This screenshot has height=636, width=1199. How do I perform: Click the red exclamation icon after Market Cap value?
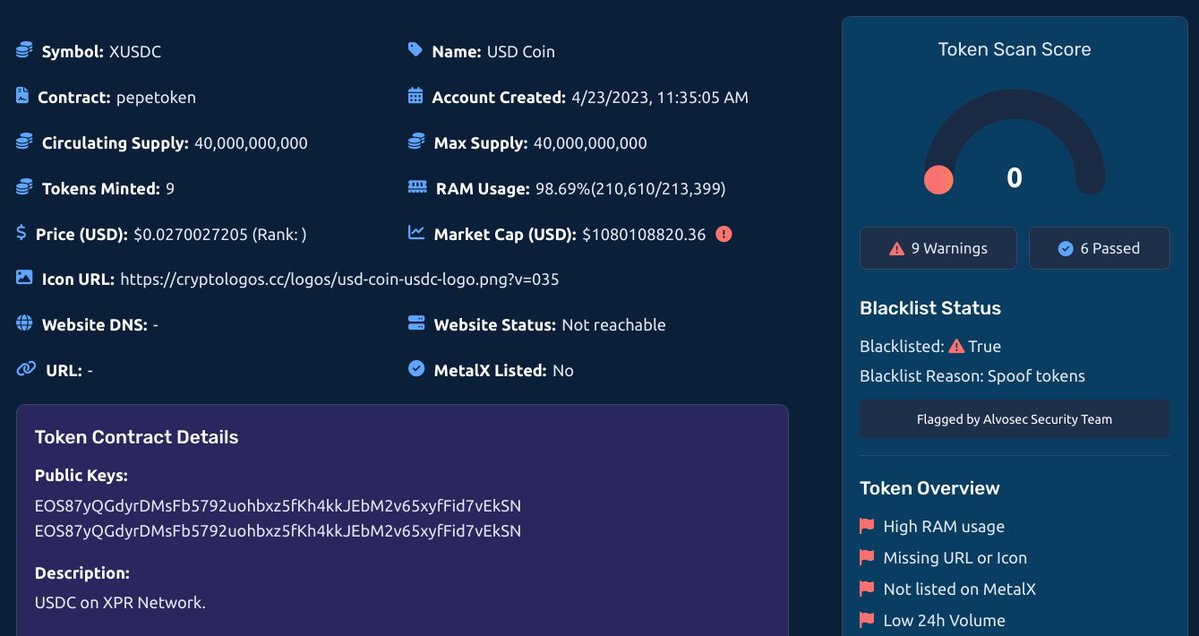(x=723, y=234)
